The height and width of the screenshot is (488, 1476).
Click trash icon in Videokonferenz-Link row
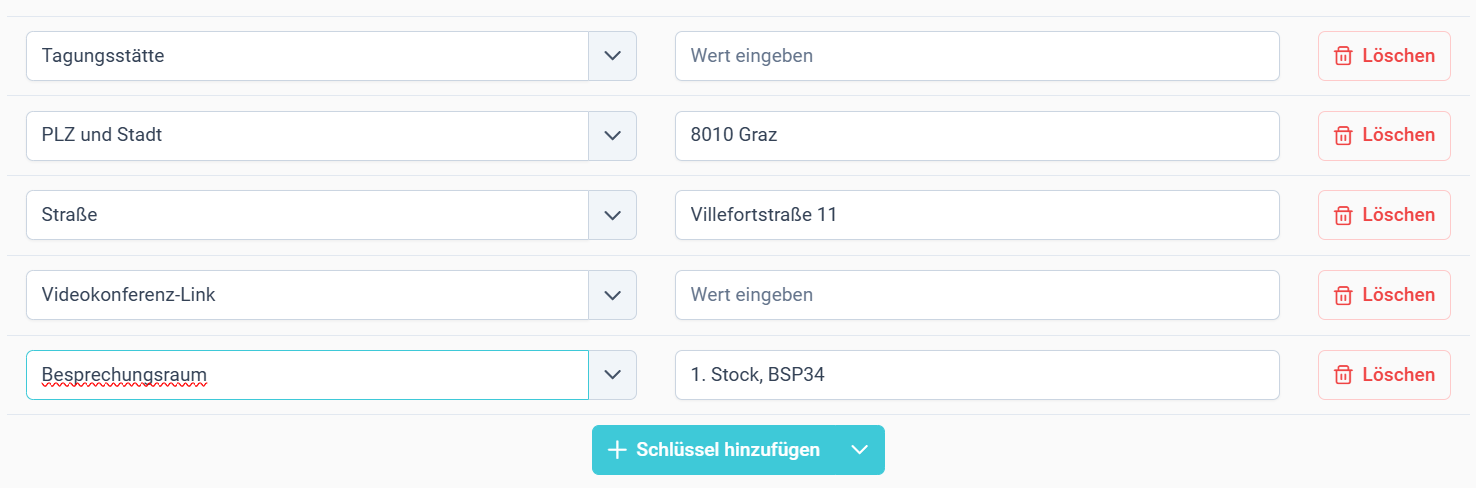[1344, 295]
